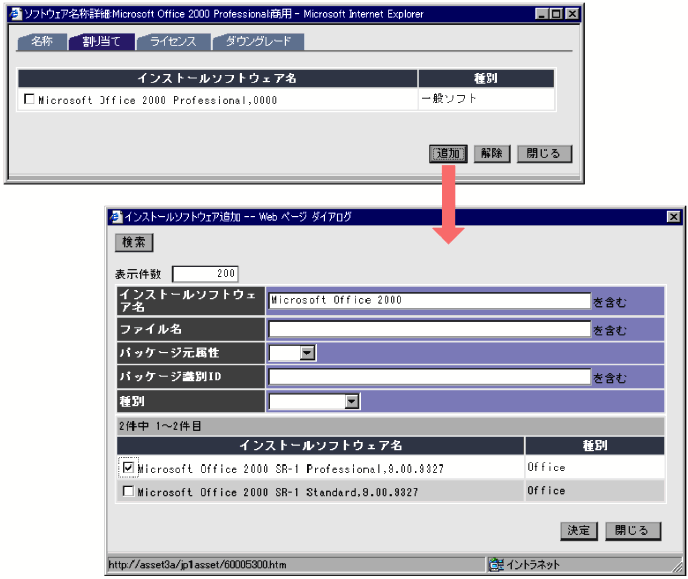Minimize the software name detail window
The width and height of the screenshot is (688, 579).
pos(542,14)
